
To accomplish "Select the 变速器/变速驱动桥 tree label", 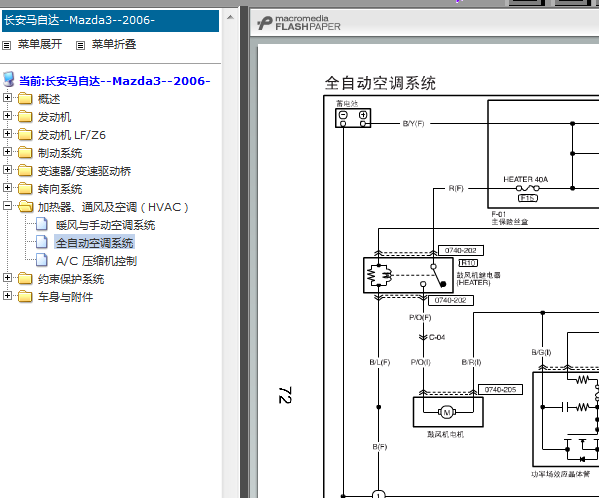I will click(x=84, y=171).
